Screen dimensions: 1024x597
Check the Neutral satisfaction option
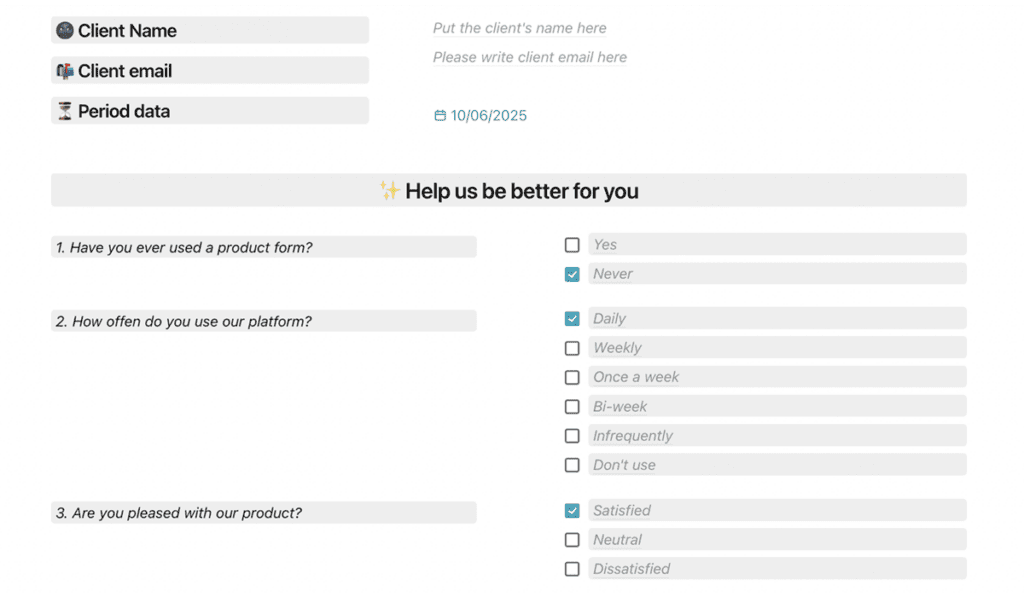point(572,539)
